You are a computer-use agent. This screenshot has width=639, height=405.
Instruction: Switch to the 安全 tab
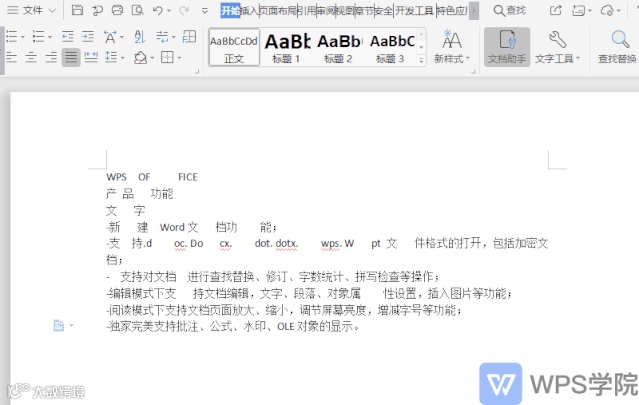tap(383, 10)
